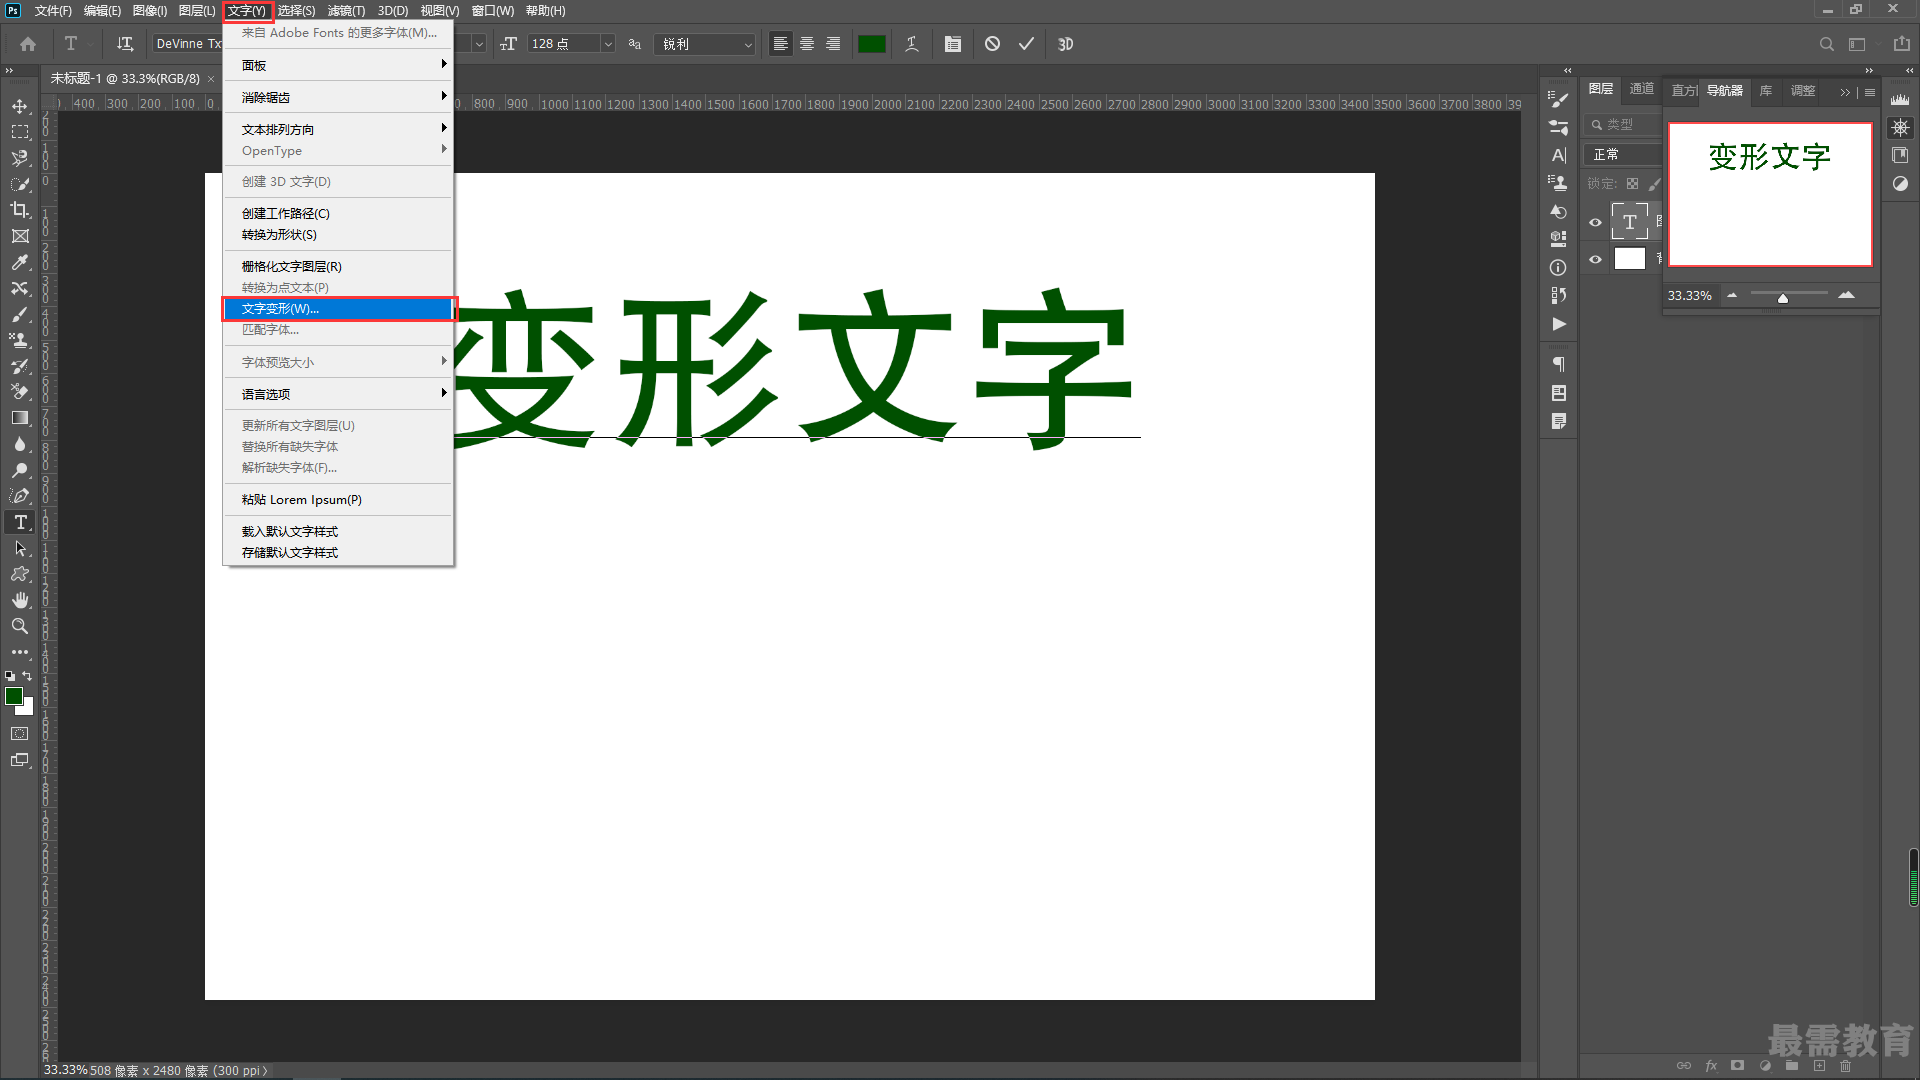The image size is (1920, 1080).
Task: Expand the 语言选项 submenu
Action: [338, 394]
